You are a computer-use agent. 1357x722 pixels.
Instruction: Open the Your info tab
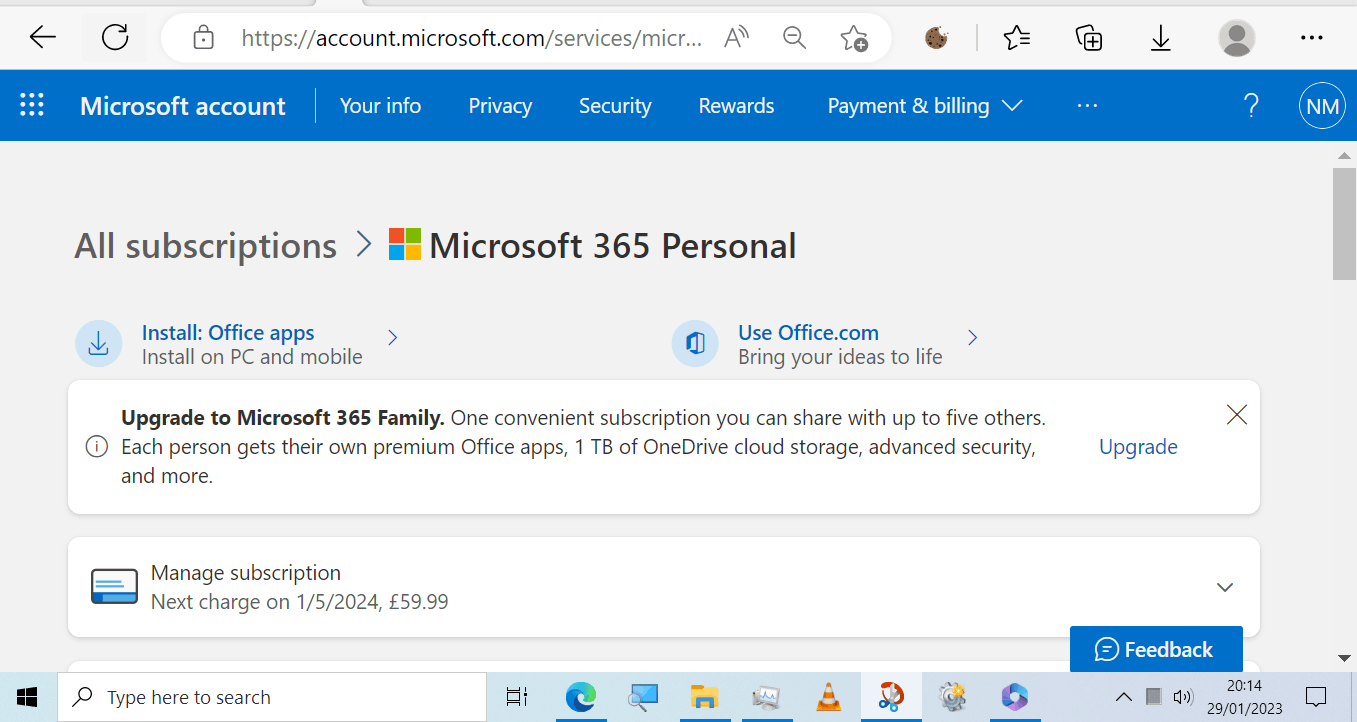pyautogui.click(x=380, y=106)
